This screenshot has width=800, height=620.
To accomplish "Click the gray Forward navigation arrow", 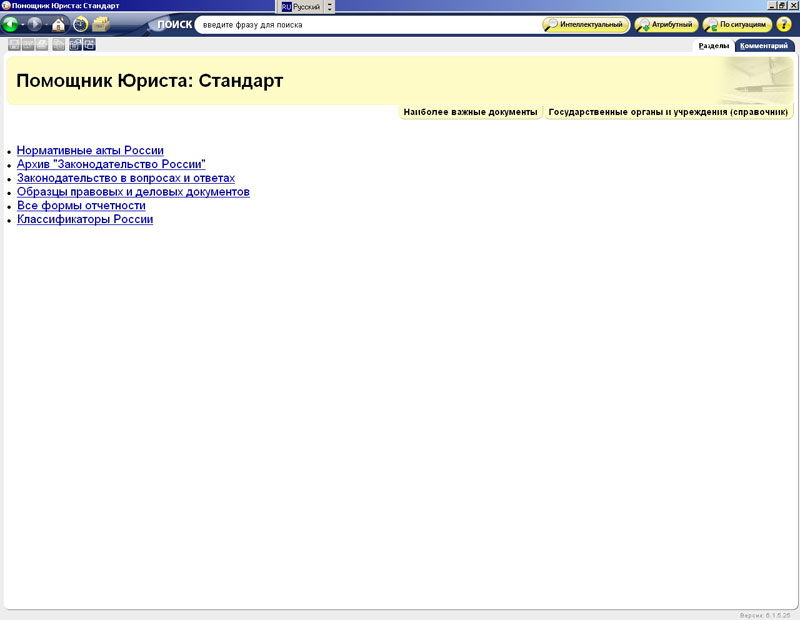I will click(35, 24).
